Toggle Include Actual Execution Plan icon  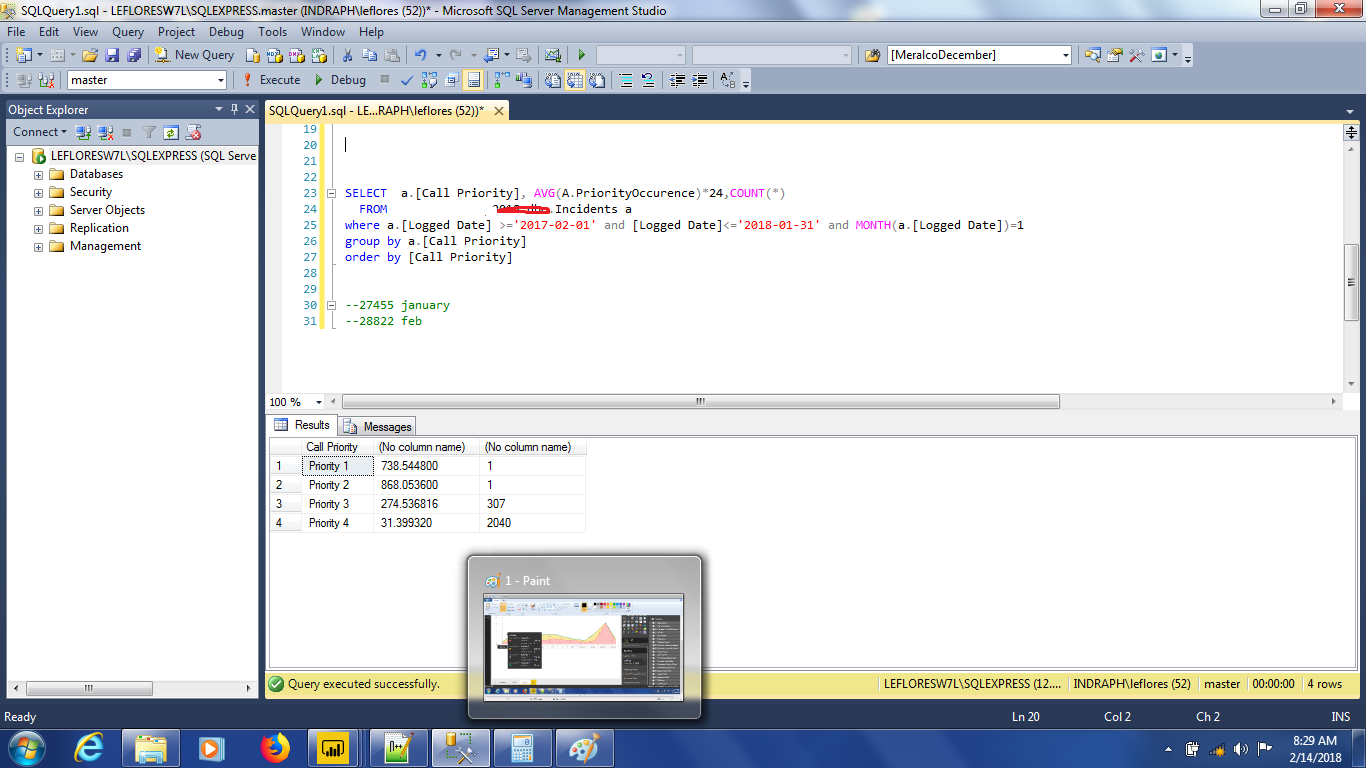(x=502, y=80)
